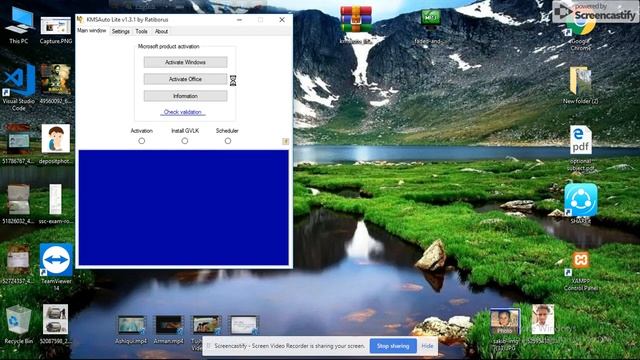640x360 pixels.
Task: Launch Visual Studio Code from the desktop
Action: tap(19, 87)
